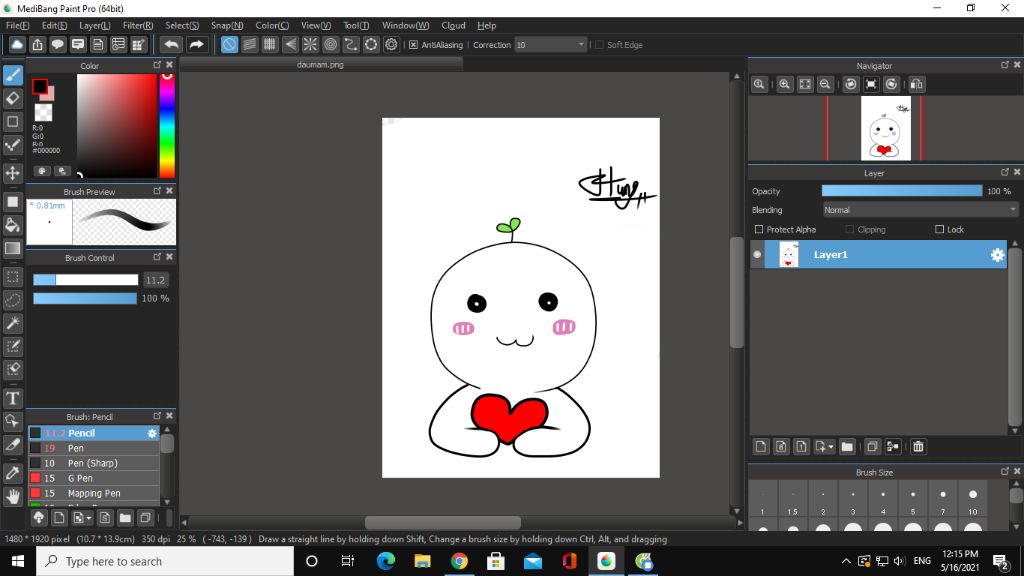This screenshot has width=1024, height=576.
Task: Select the Brush tool in the left toolbar
Action: [13, 75]
